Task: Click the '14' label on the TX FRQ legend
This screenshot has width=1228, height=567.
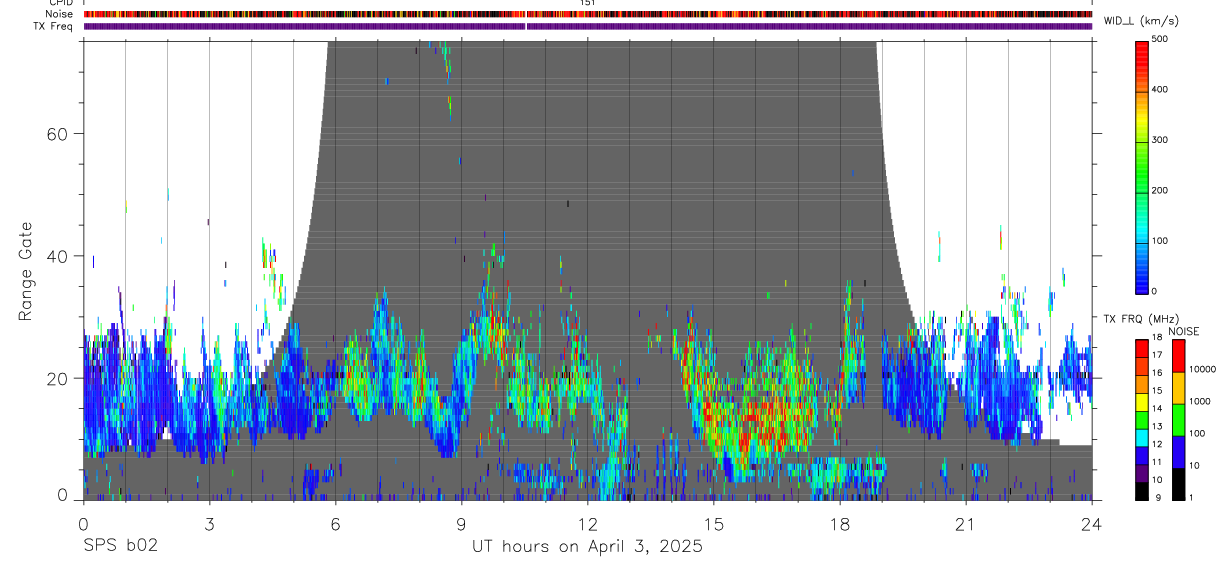Action: point(1156,408)
